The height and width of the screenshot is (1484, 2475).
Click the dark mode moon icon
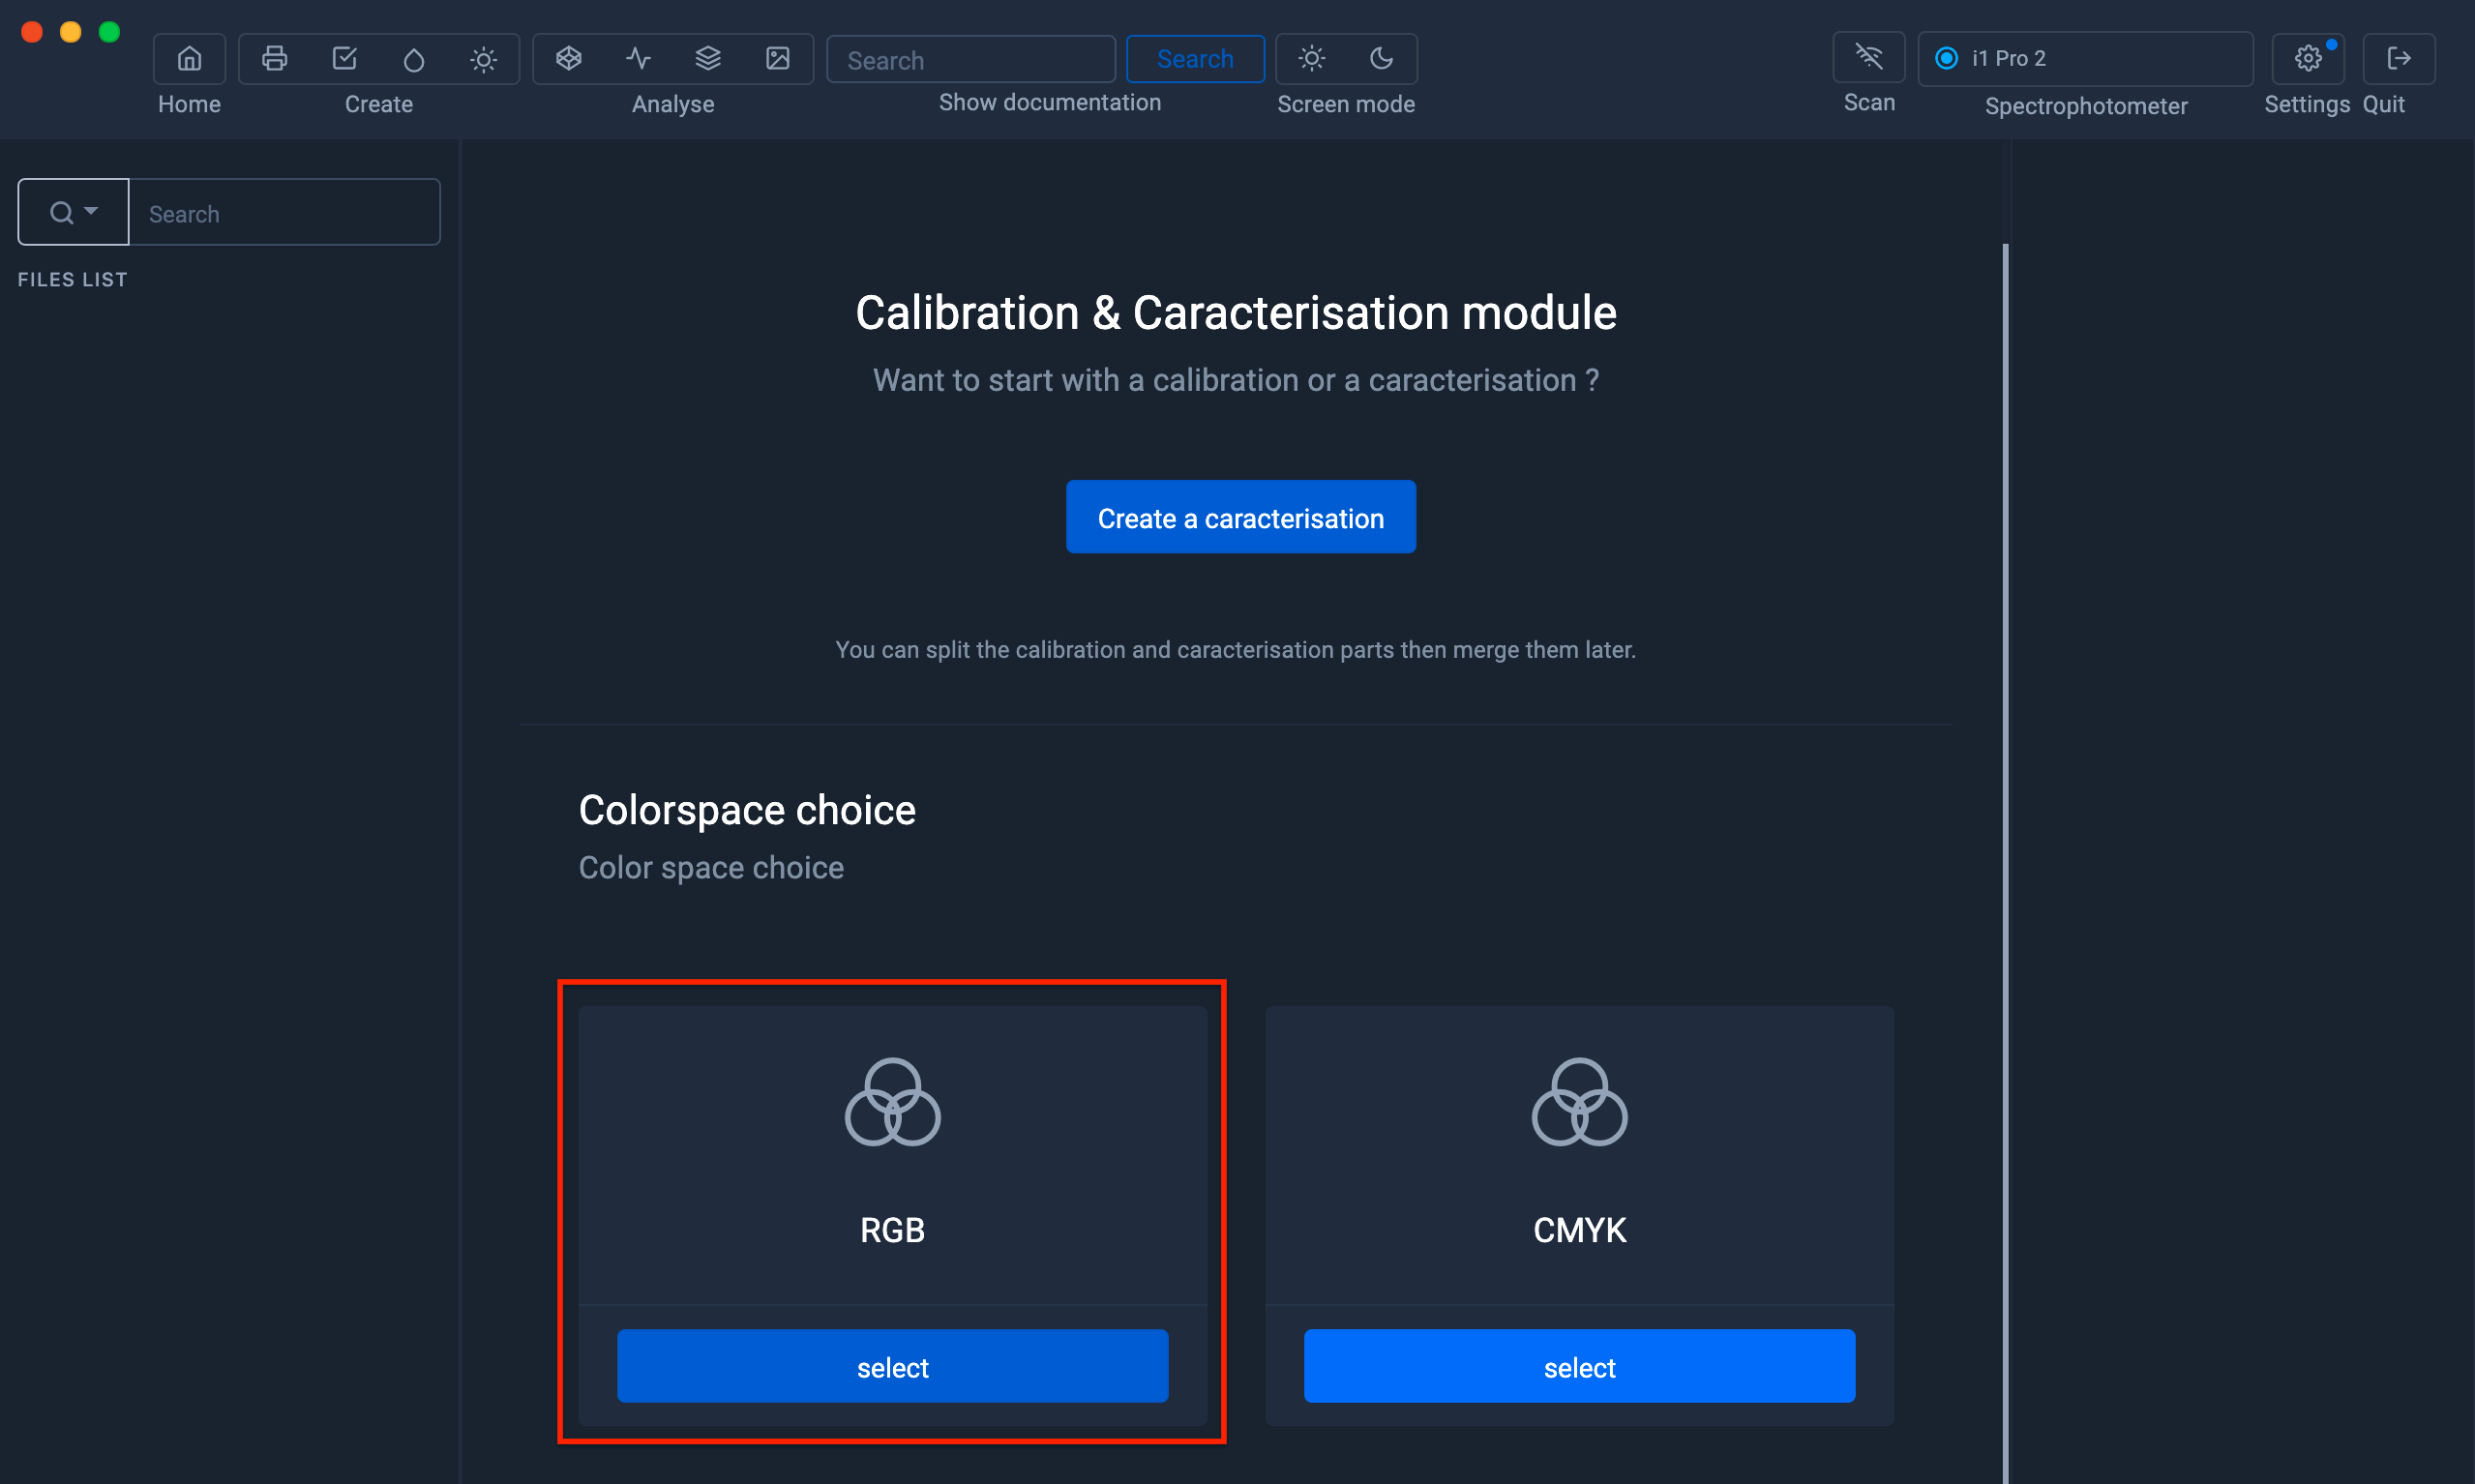pos(1382,58)
